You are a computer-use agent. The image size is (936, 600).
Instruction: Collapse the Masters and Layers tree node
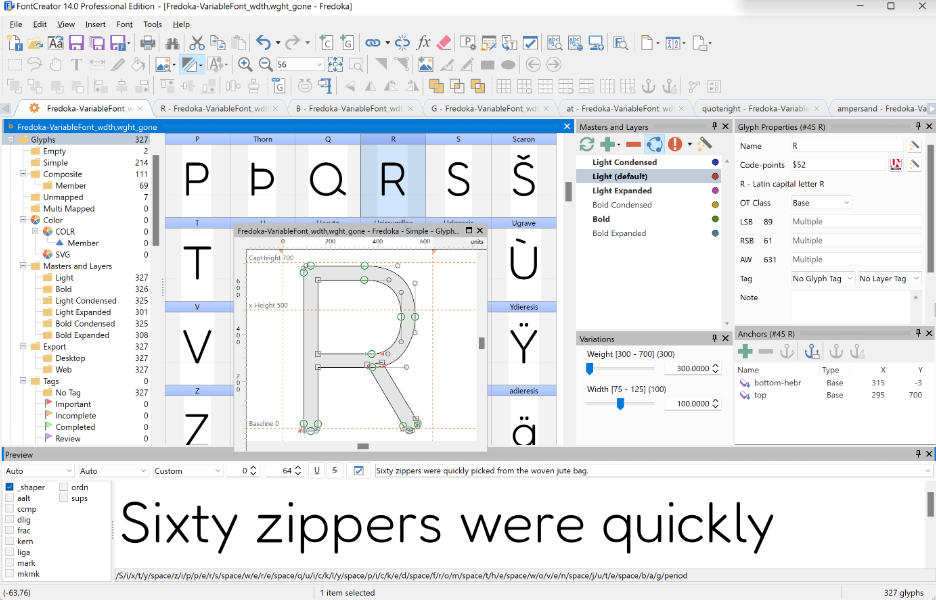pyautogui.click(x=21, y=266)
